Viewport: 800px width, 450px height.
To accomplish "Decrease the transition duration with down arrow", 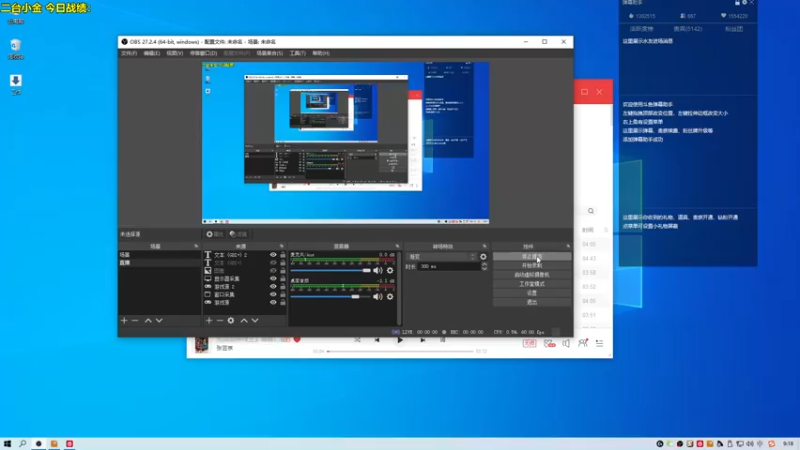I will (x=484, y=268).
